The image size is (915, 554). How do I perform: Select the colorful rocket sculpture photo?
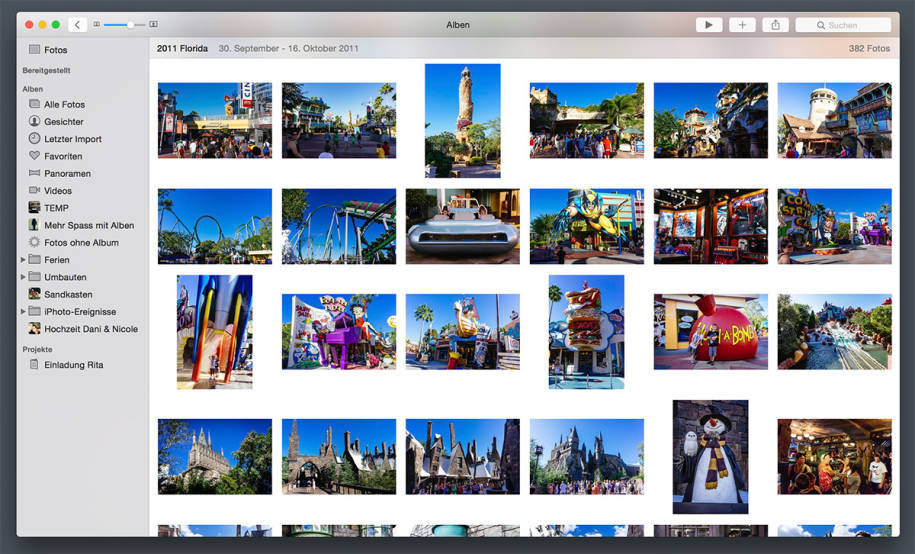(x=215, y=332)
